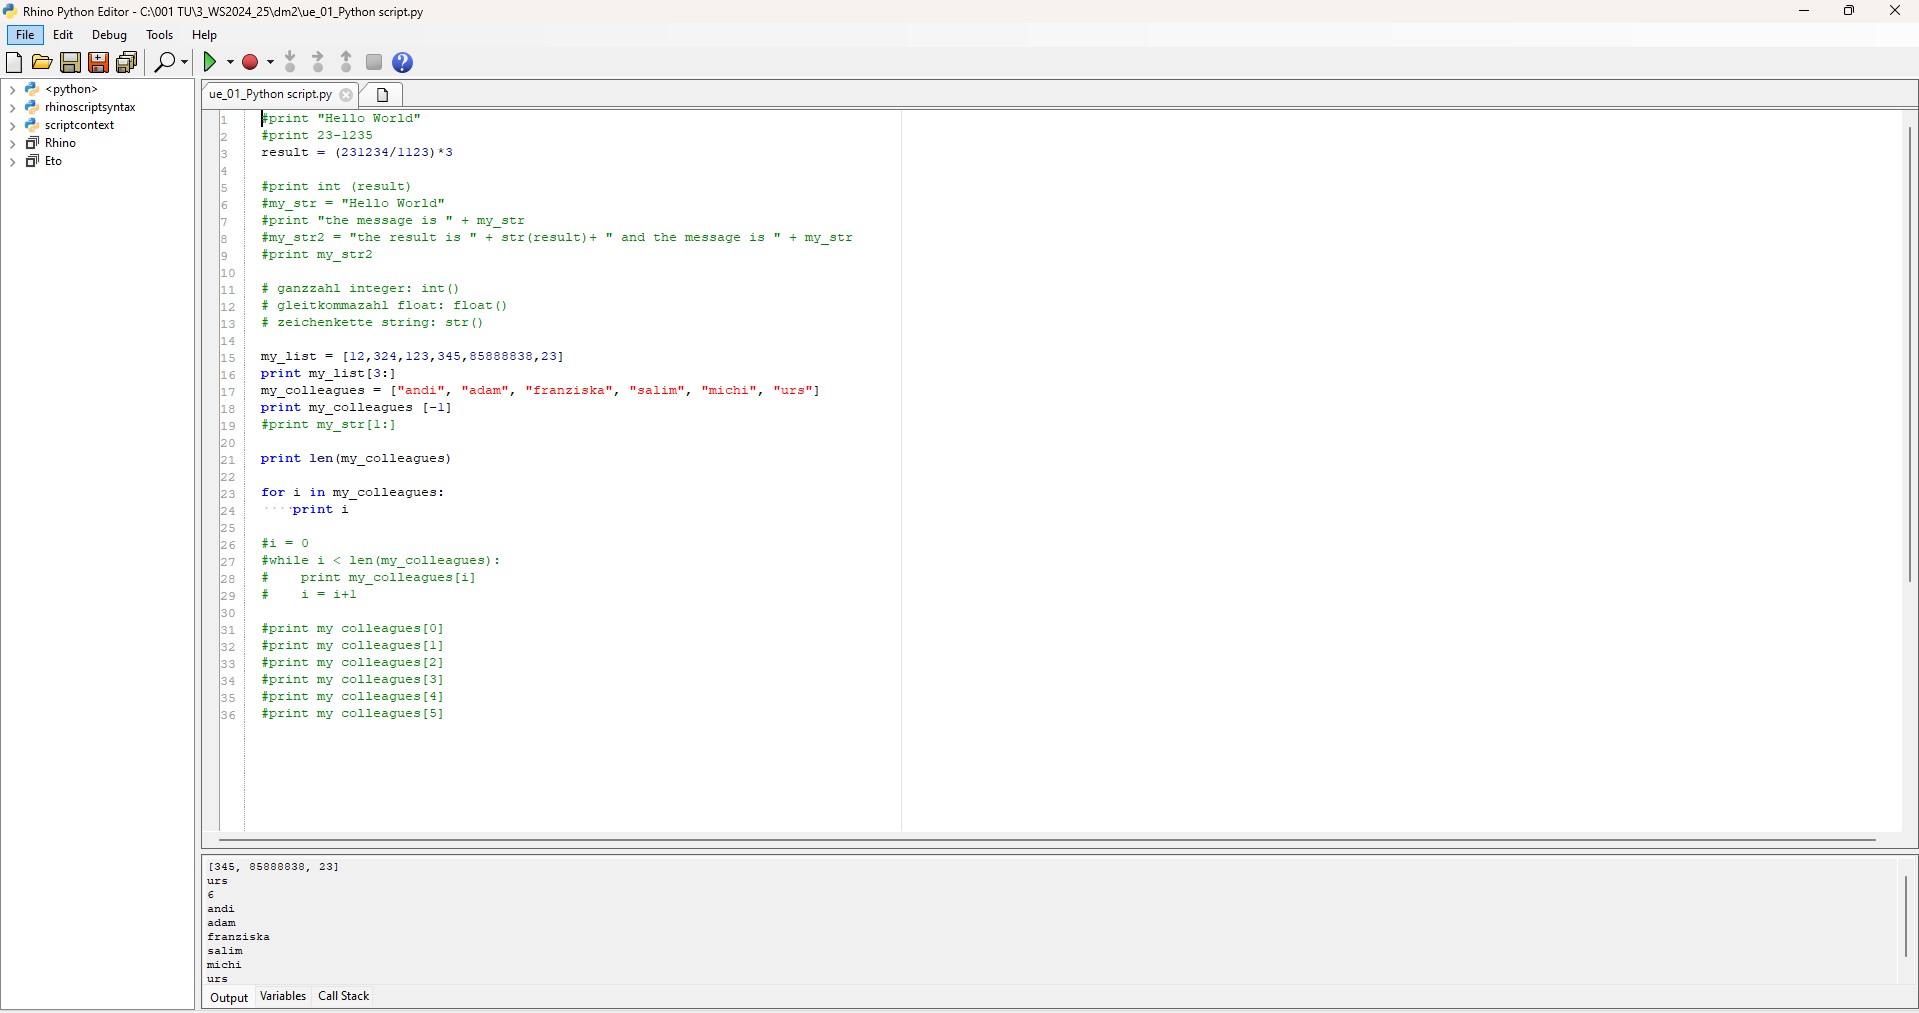Close the ue_01_Python script.py tab
1919x1013 pixels.
click(x=346, y=95)
